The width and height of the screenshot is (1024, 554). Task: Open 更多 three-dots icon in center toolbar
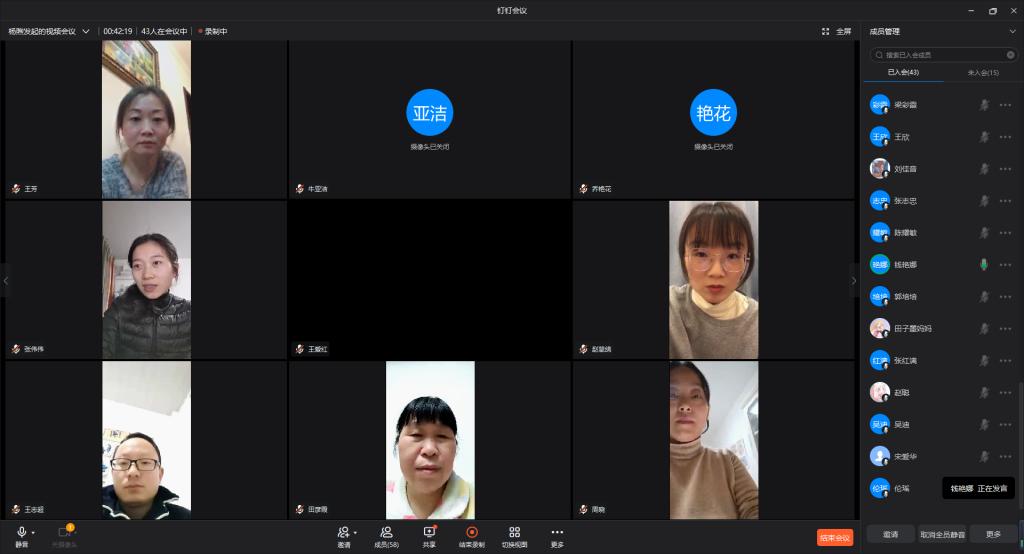click(557, 532)
